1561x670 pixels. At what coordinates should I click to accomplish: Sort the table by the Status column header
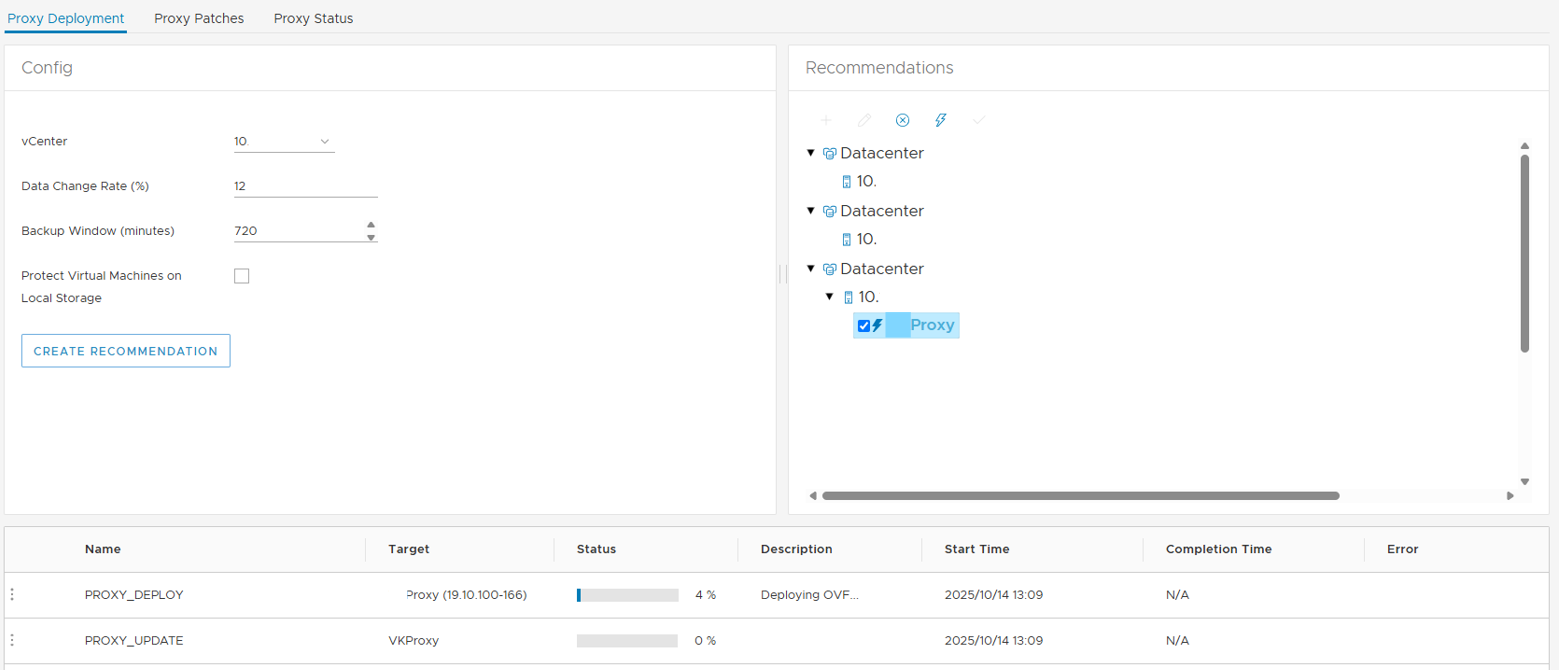[x=596, y=549]
